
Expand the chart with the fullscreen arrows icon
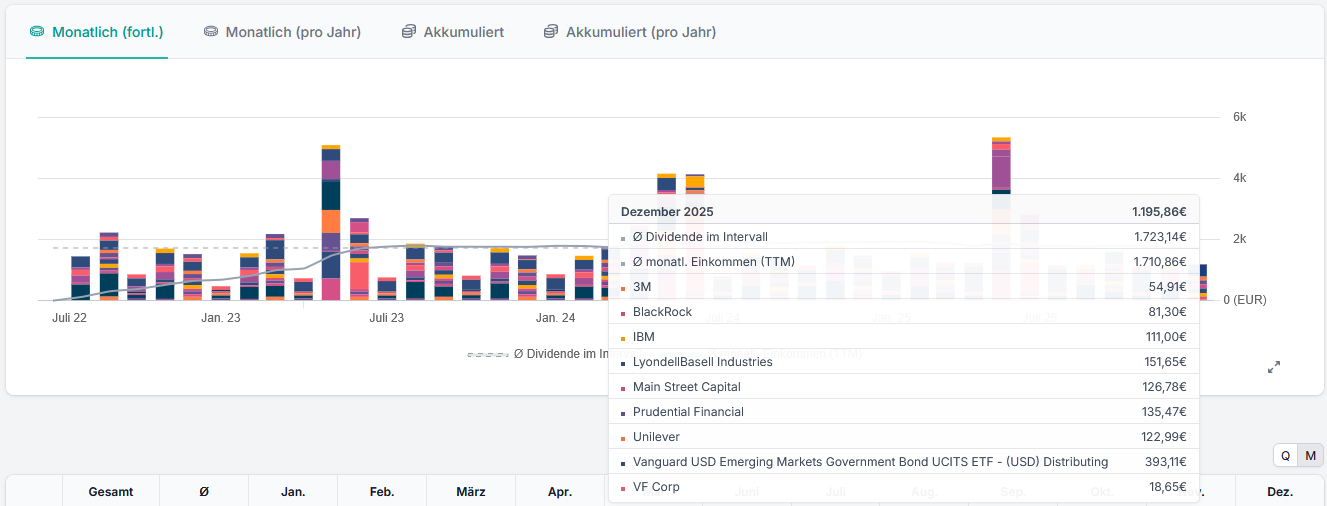[1274, 367]
